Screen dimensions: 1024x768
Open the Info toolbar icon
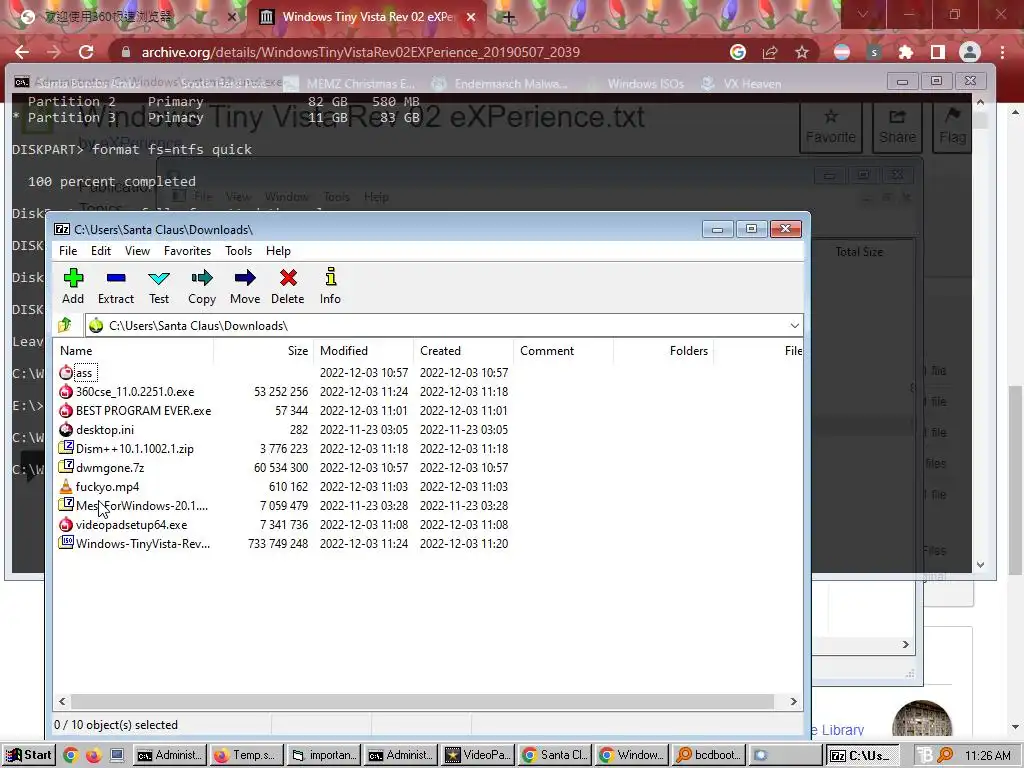click(330, 286)
